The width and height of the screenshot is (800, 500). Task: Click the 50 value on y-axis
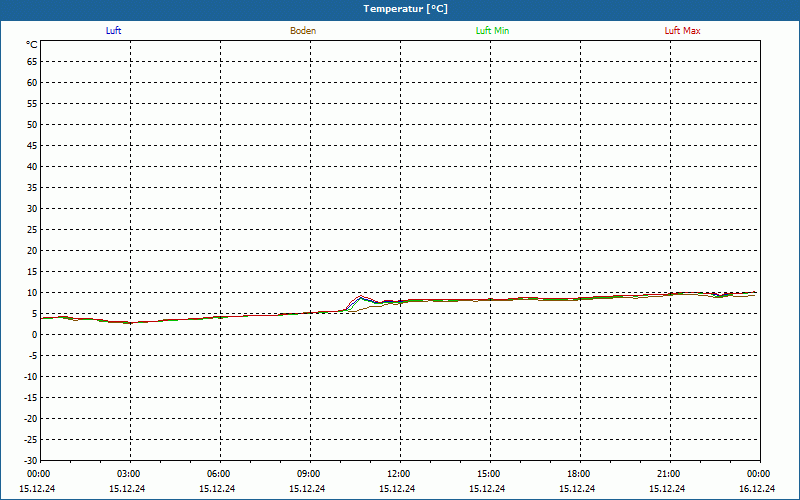pos(32,124)
